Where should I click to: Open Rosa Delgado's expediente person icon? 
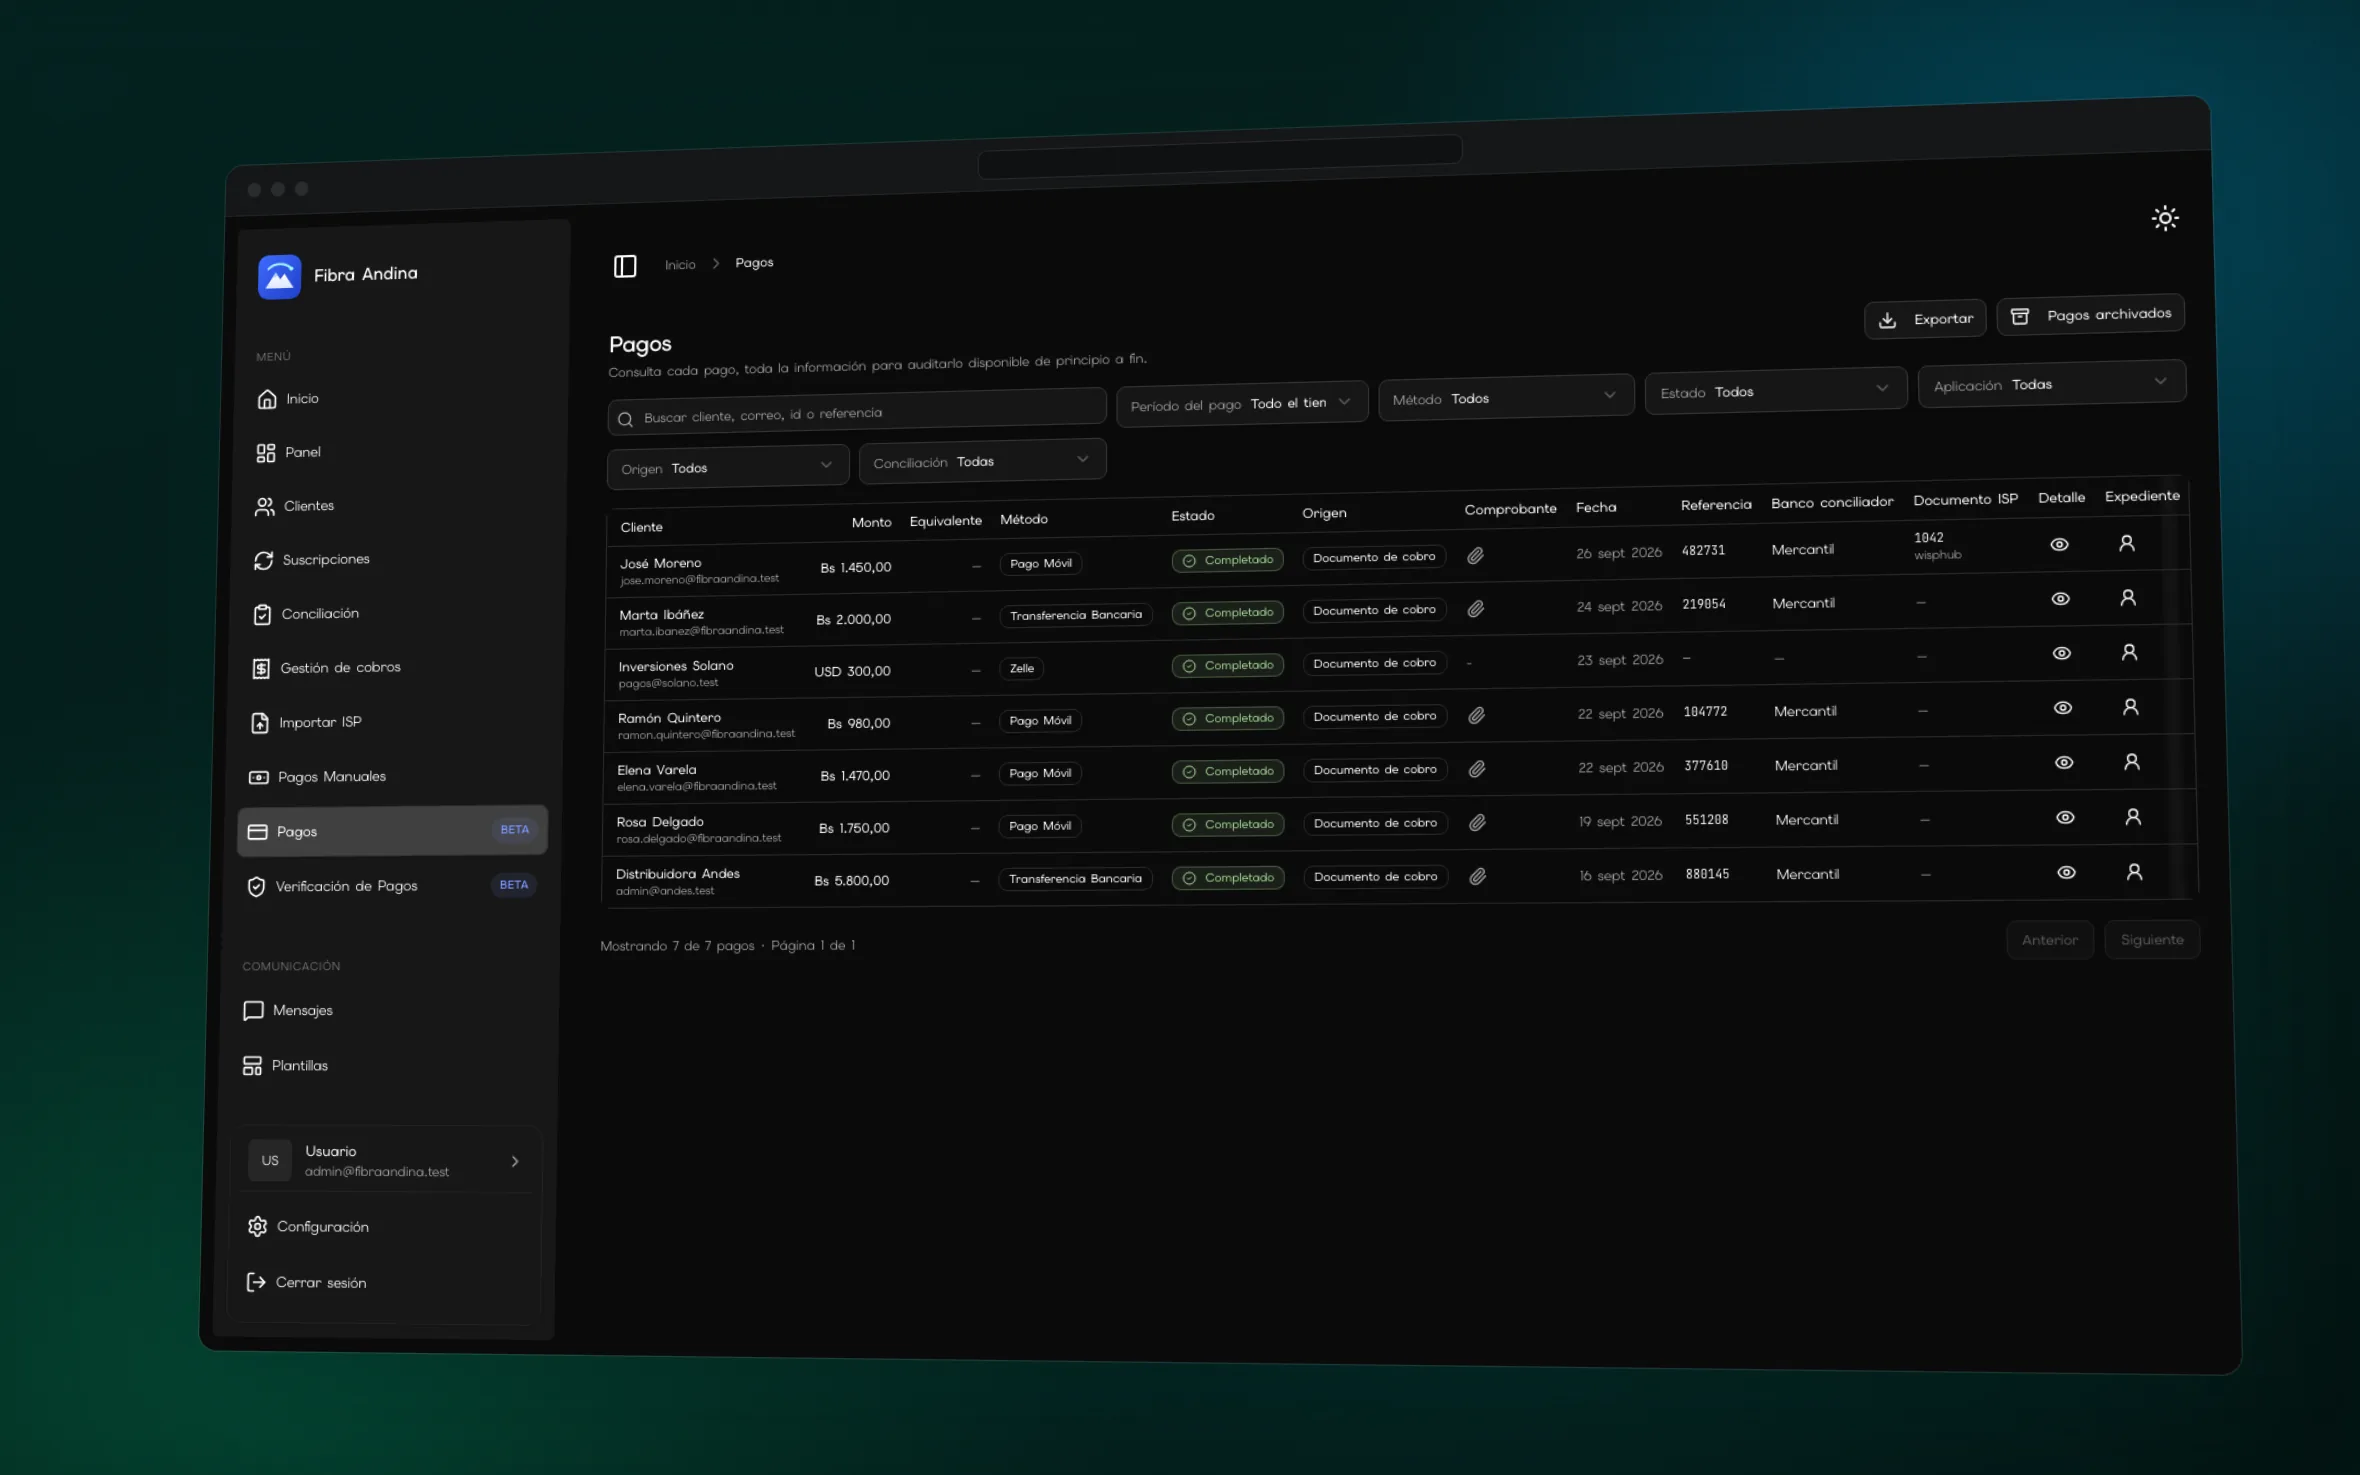pyautogui.click(x=2133, y=817)
